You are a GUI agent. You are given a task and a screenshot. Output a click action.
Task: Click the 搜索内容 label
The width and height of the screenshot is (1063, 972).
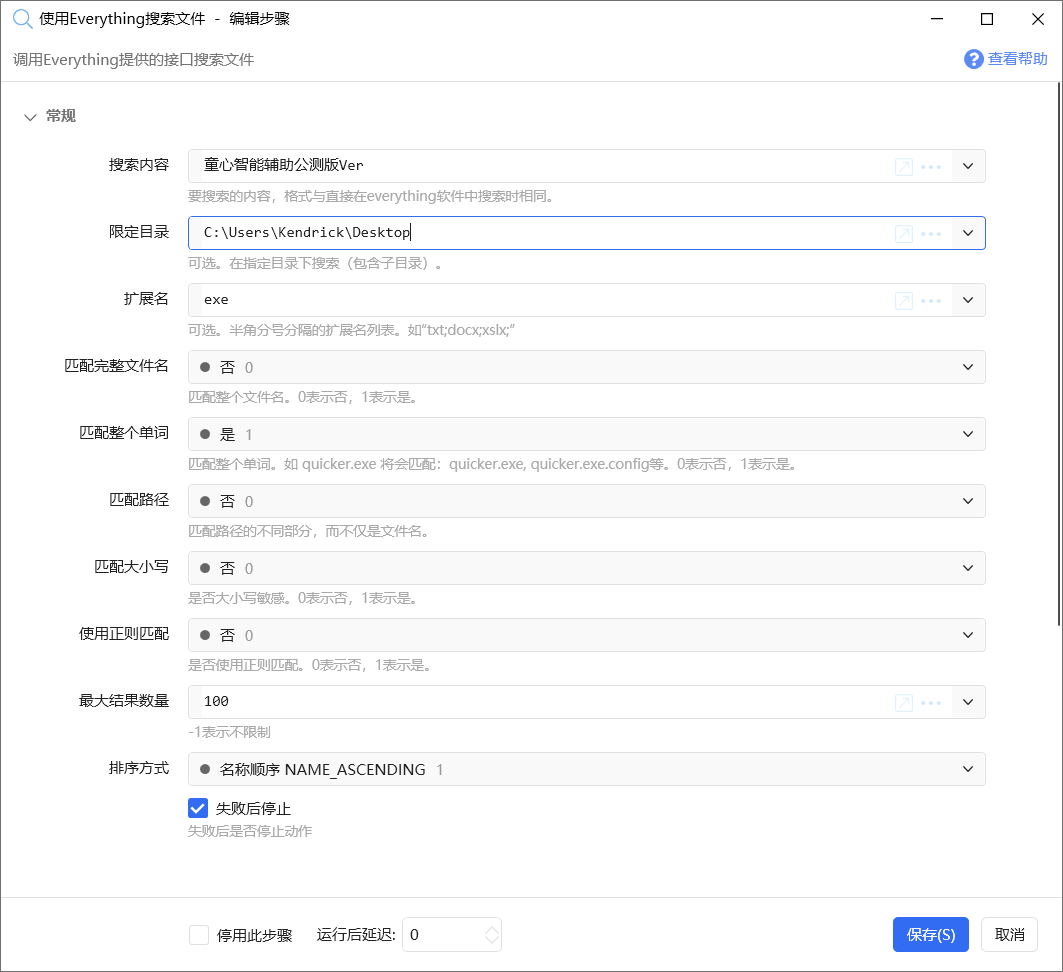139,165
